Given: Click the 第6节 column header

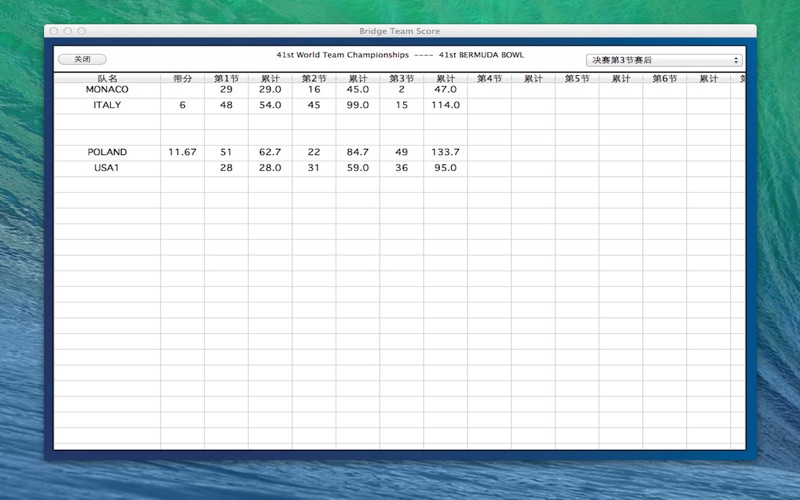Looking at the screenshot, I should (x=664, y=78).
